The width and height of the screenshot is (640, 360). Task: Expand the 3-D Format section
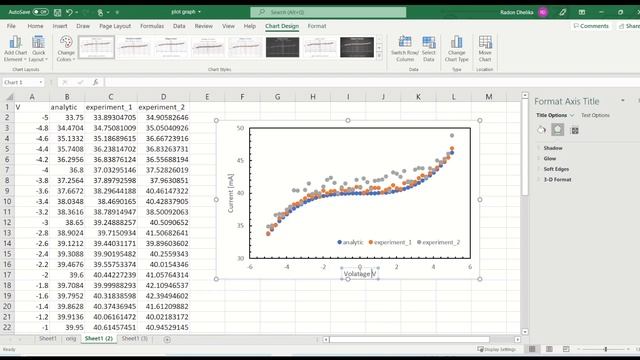click(557, 180)
